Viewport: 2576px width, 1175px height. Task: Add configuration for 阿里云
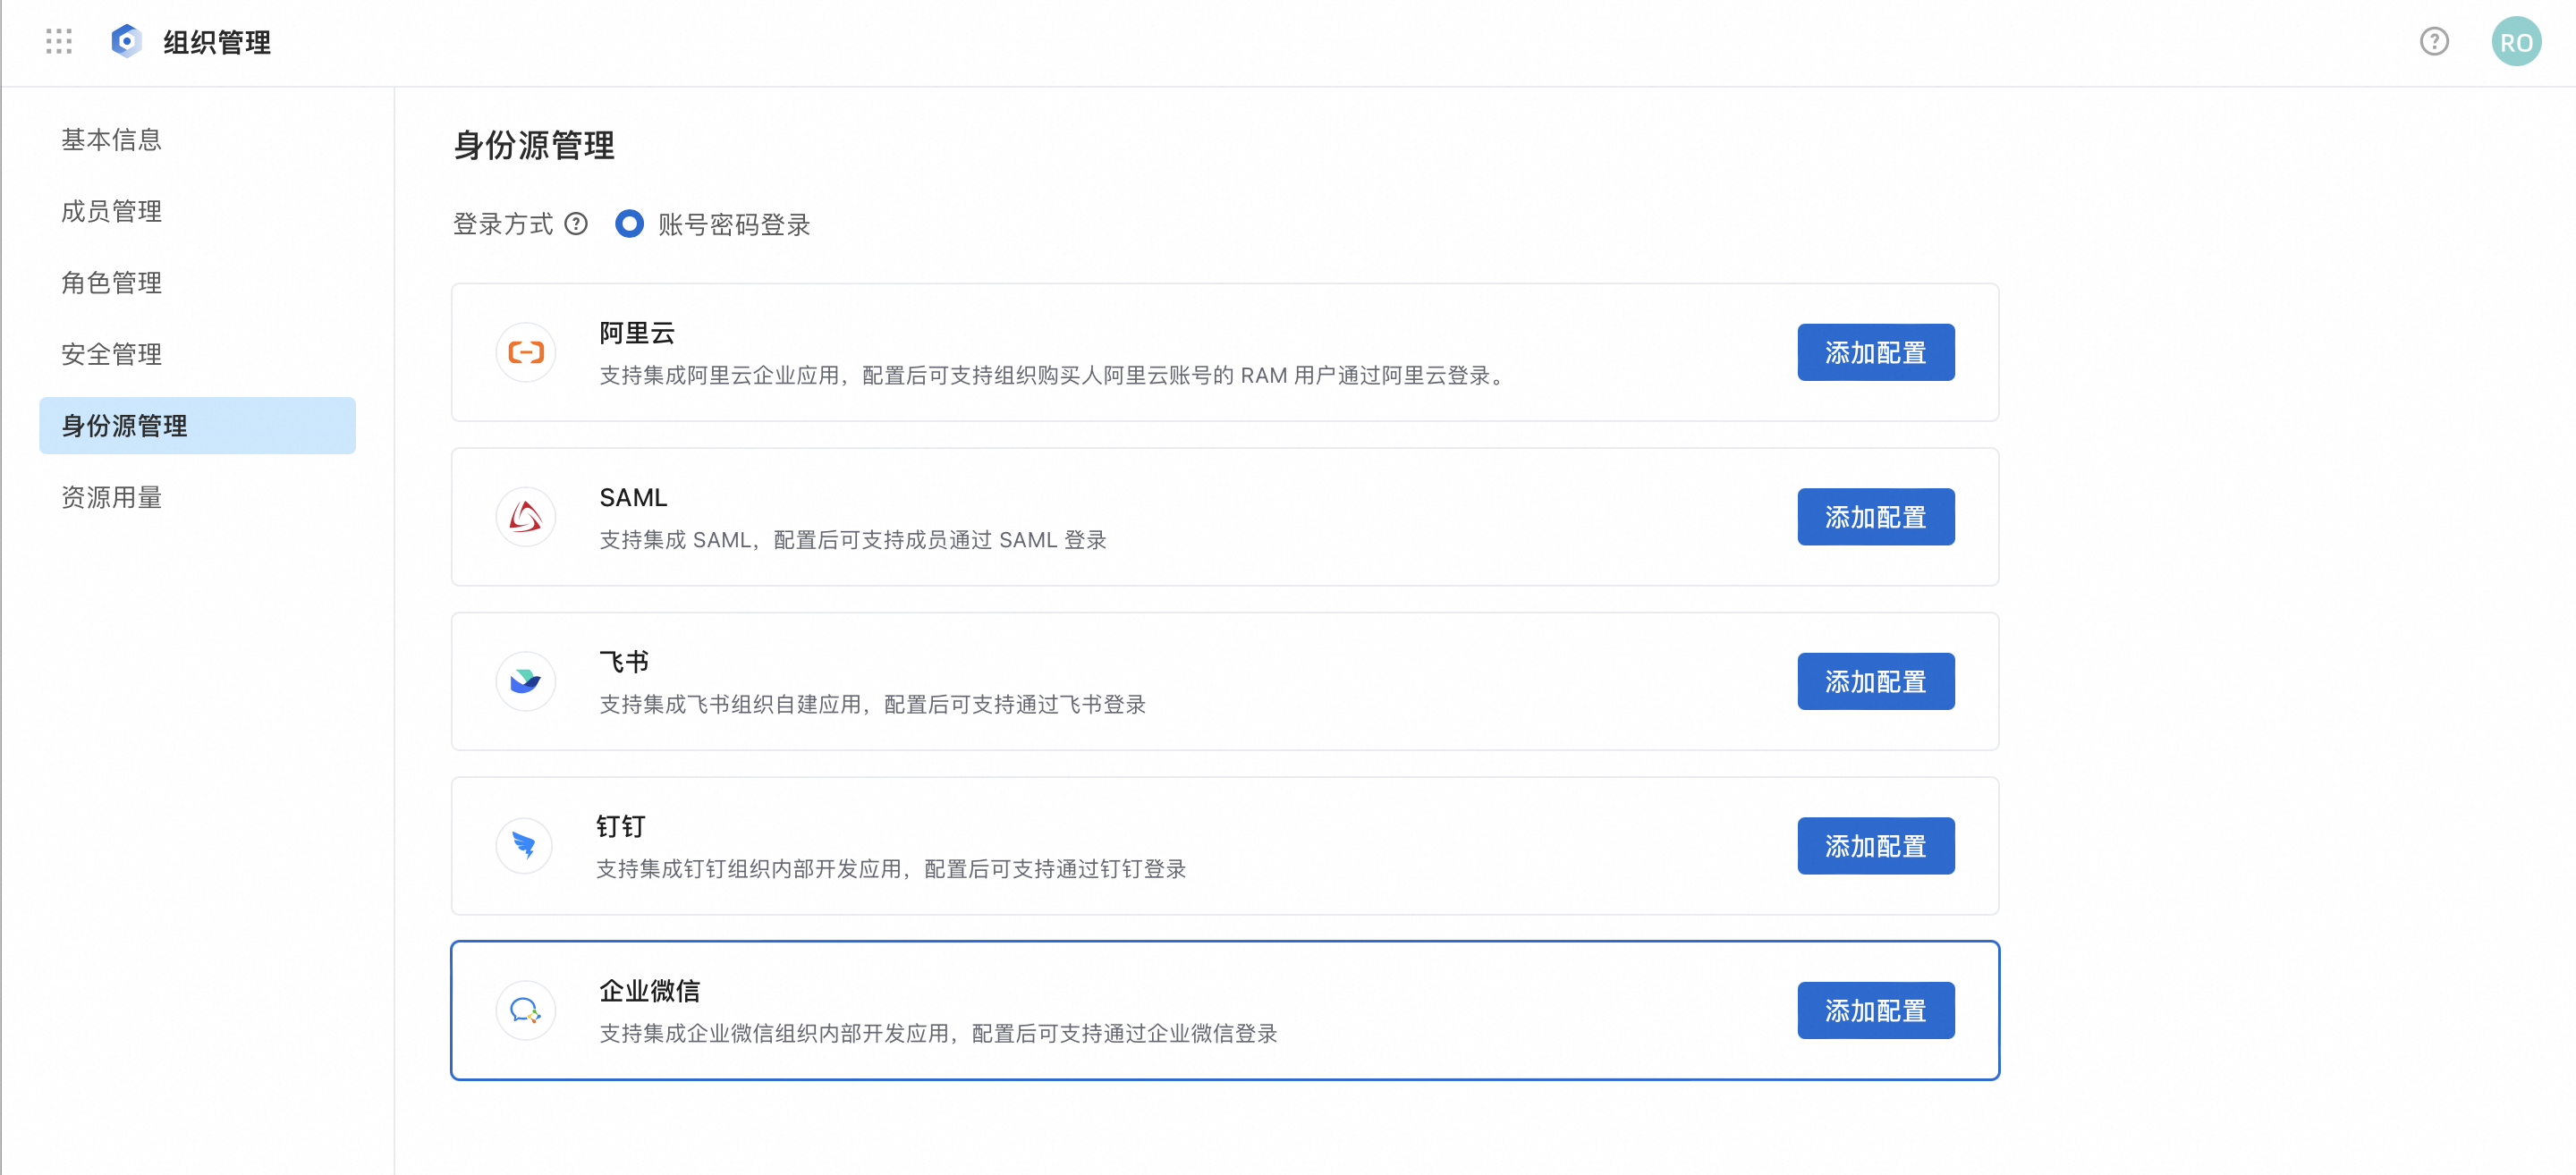1875,352
